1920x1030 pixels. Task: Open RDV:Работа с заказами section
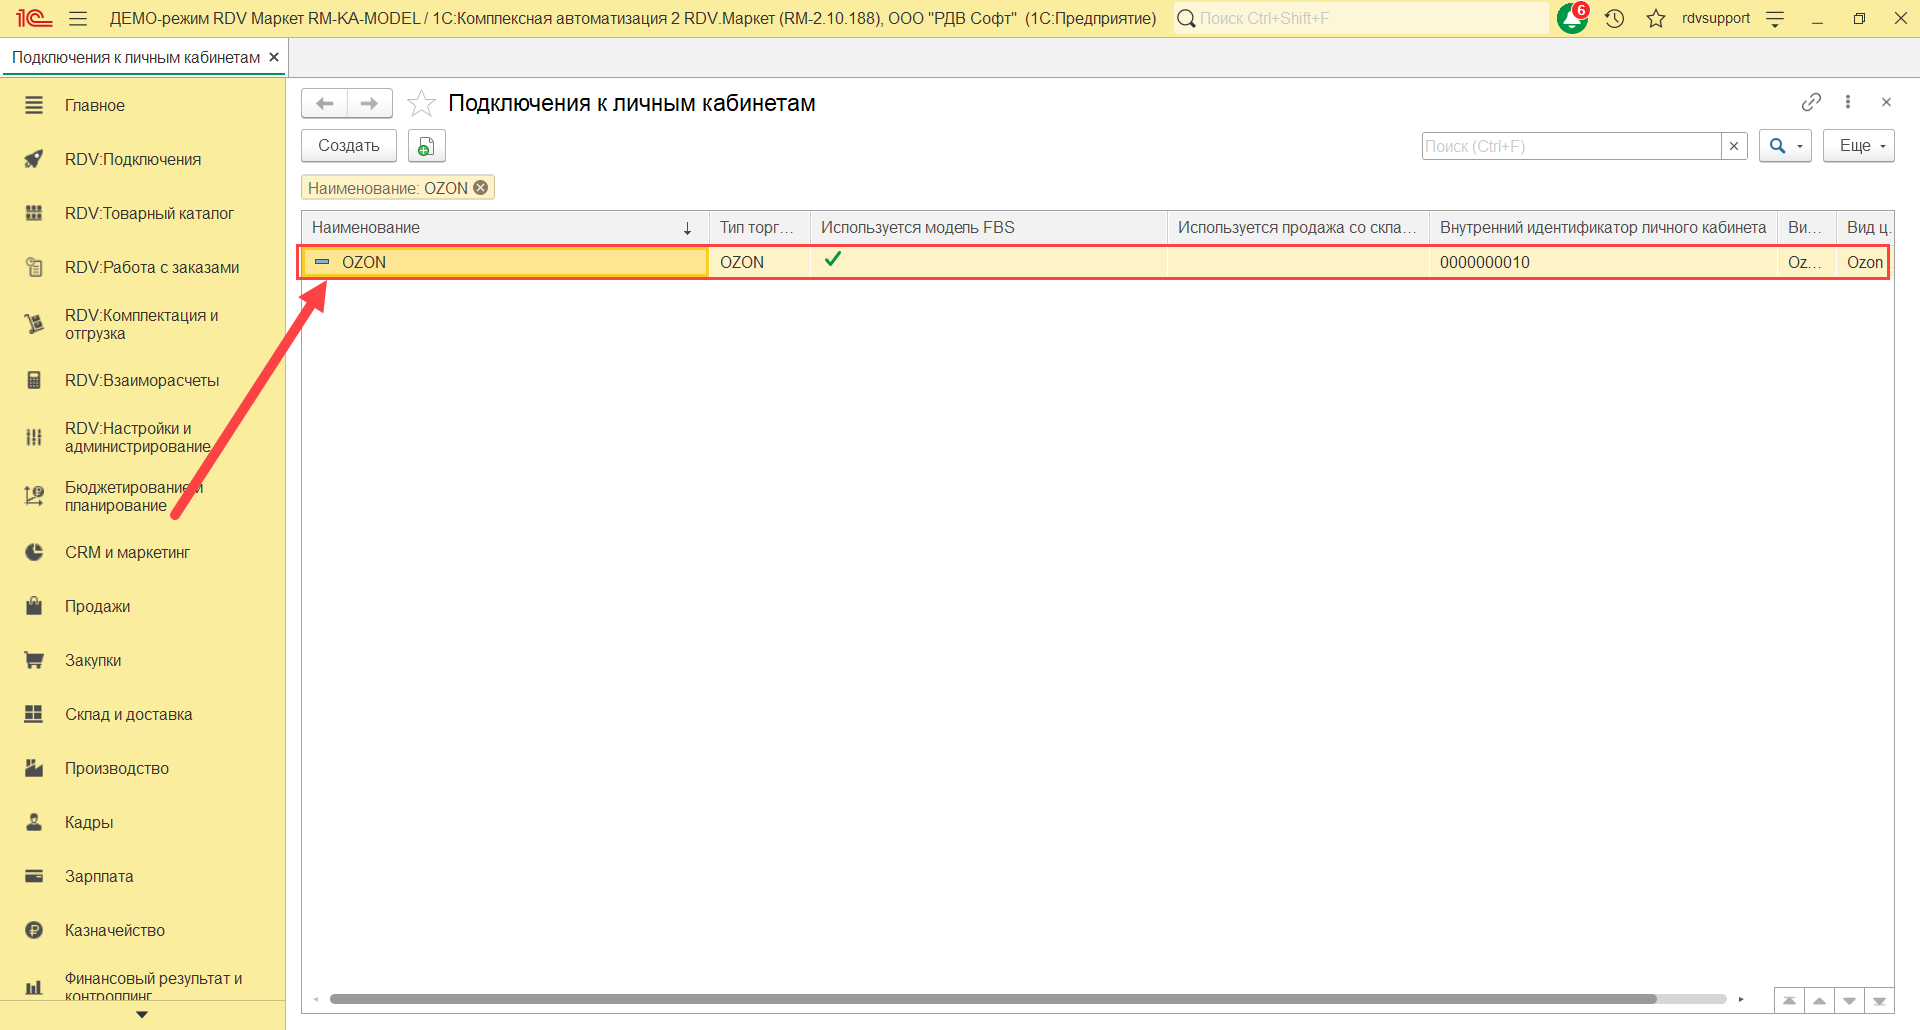[142, 267]
